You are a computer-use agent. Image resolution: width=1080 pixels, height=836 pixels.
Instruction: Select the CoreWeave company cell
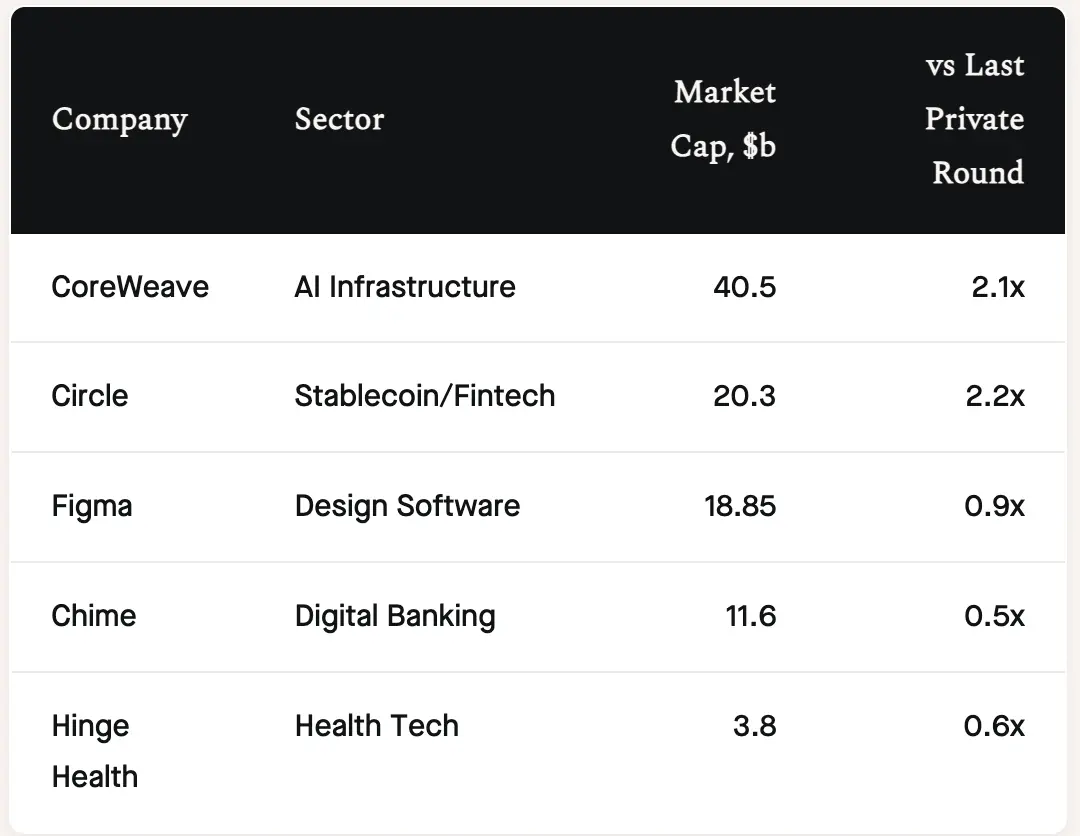click(x=130, y=287)
